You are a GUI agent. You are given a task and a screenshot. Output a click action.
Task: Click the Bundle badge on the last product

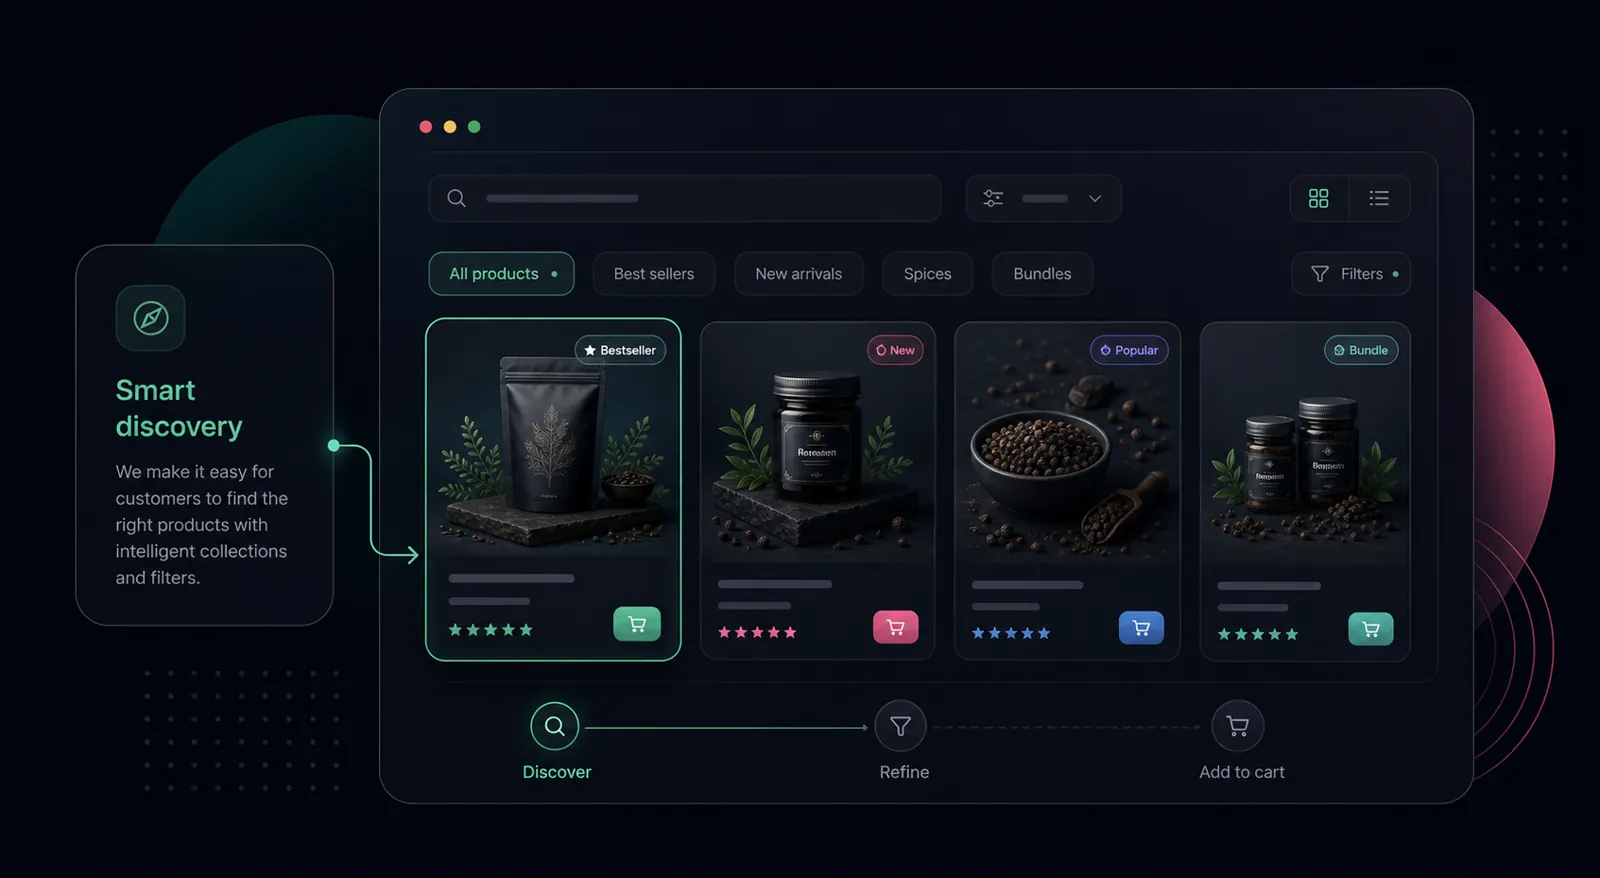click(x=1361, y=350)
